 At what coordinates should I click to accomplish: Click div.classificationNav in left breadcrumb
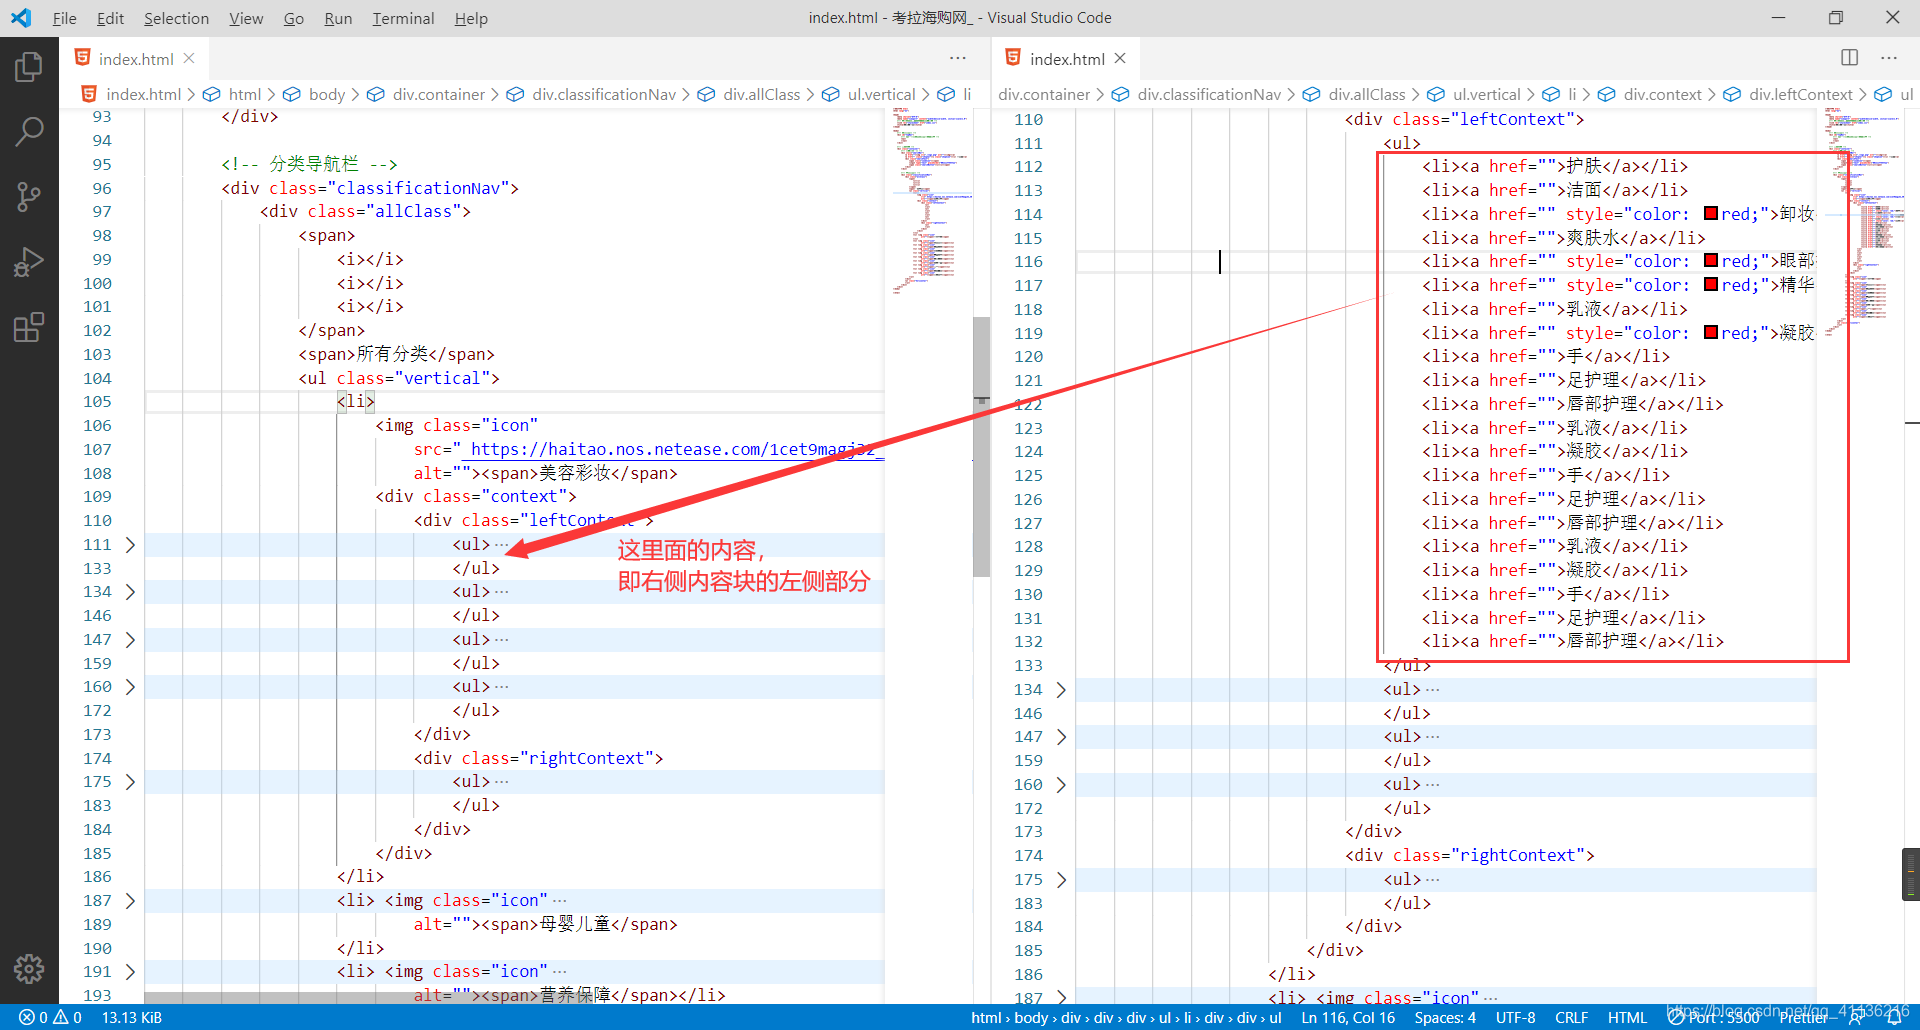coord(604,94)
